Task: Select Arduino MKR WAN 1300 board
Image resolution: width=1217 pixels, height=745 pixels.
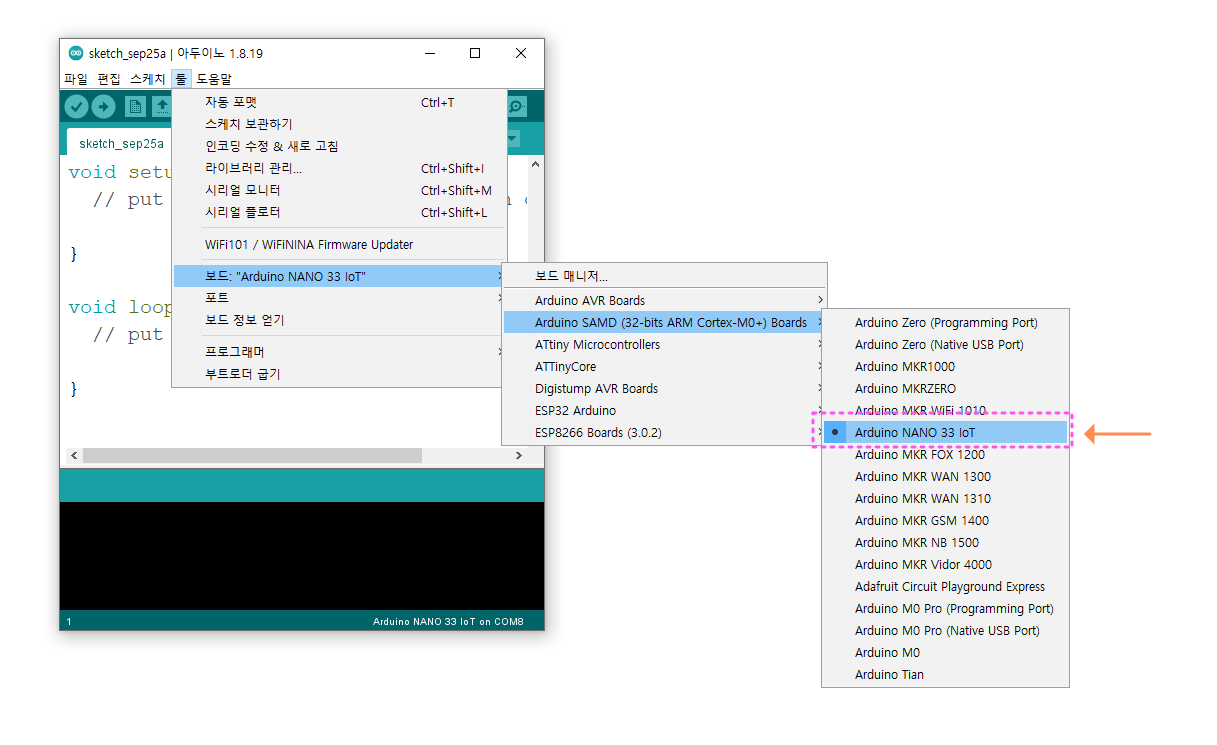Action: tap(945, 476)
